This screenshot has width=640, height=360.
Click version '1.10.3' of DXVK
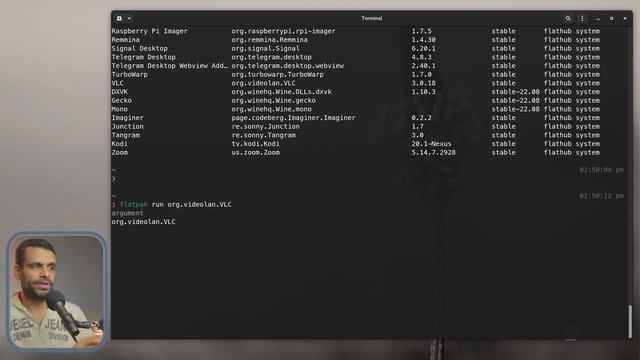coord(423,92)
